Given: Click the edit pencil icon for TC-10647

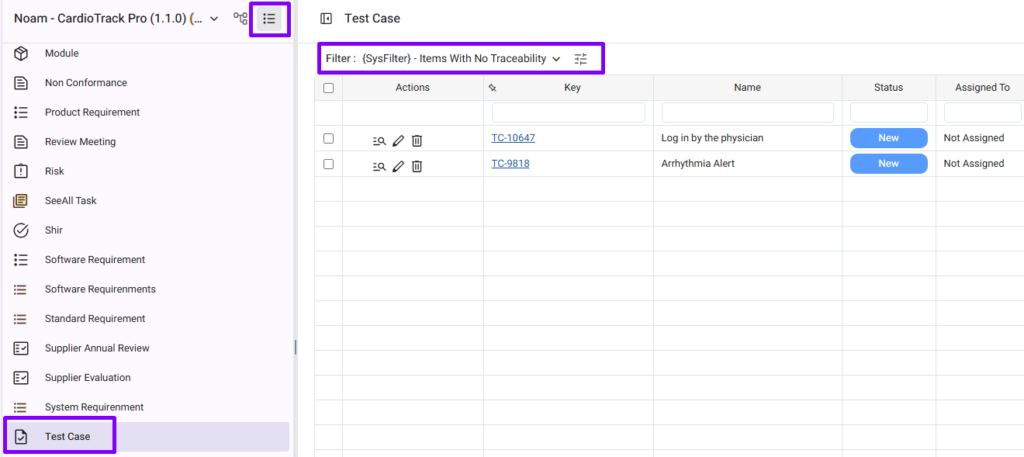Looking at the screenshot, I should click(398, 139).
